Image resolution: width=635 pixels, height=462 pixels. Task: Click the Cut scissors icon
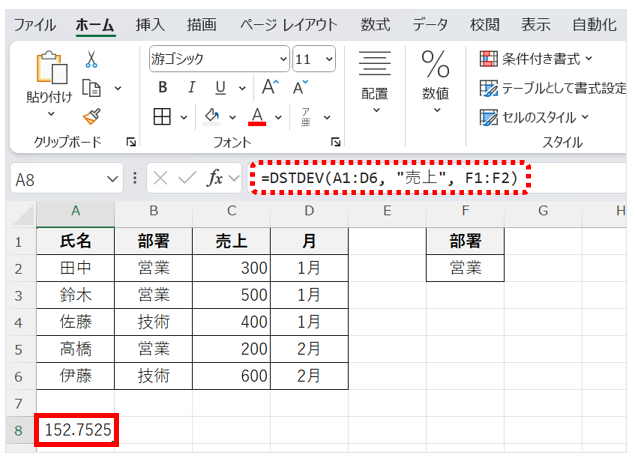click(91, 59)
